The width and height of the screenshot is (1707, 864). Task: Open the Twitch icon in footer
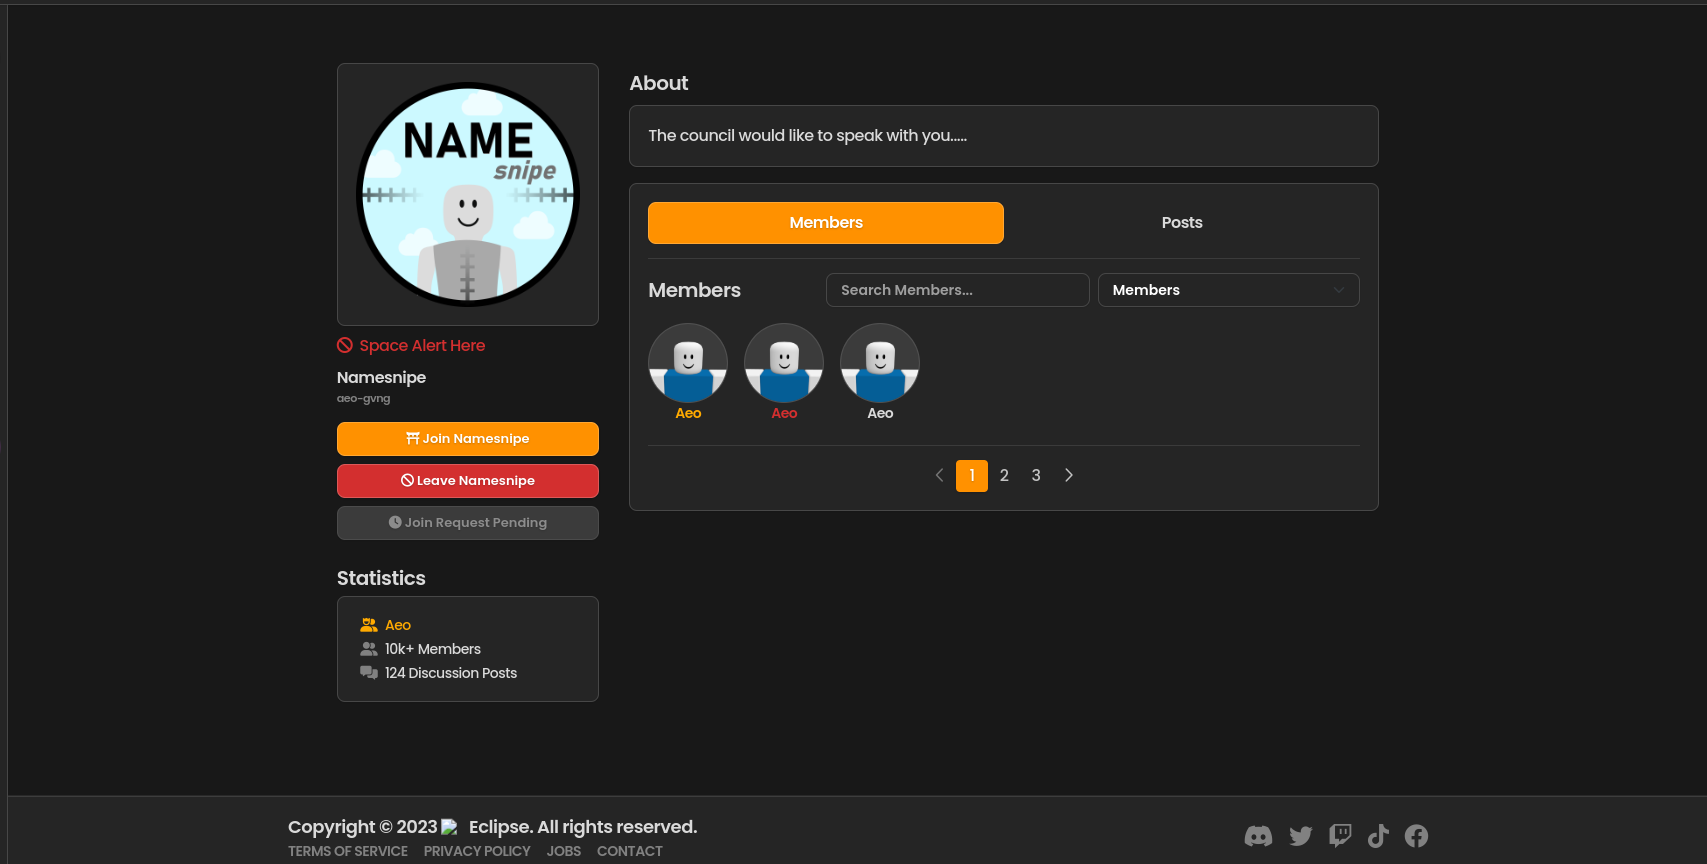pyautogui.click(x=1340, y=836)
